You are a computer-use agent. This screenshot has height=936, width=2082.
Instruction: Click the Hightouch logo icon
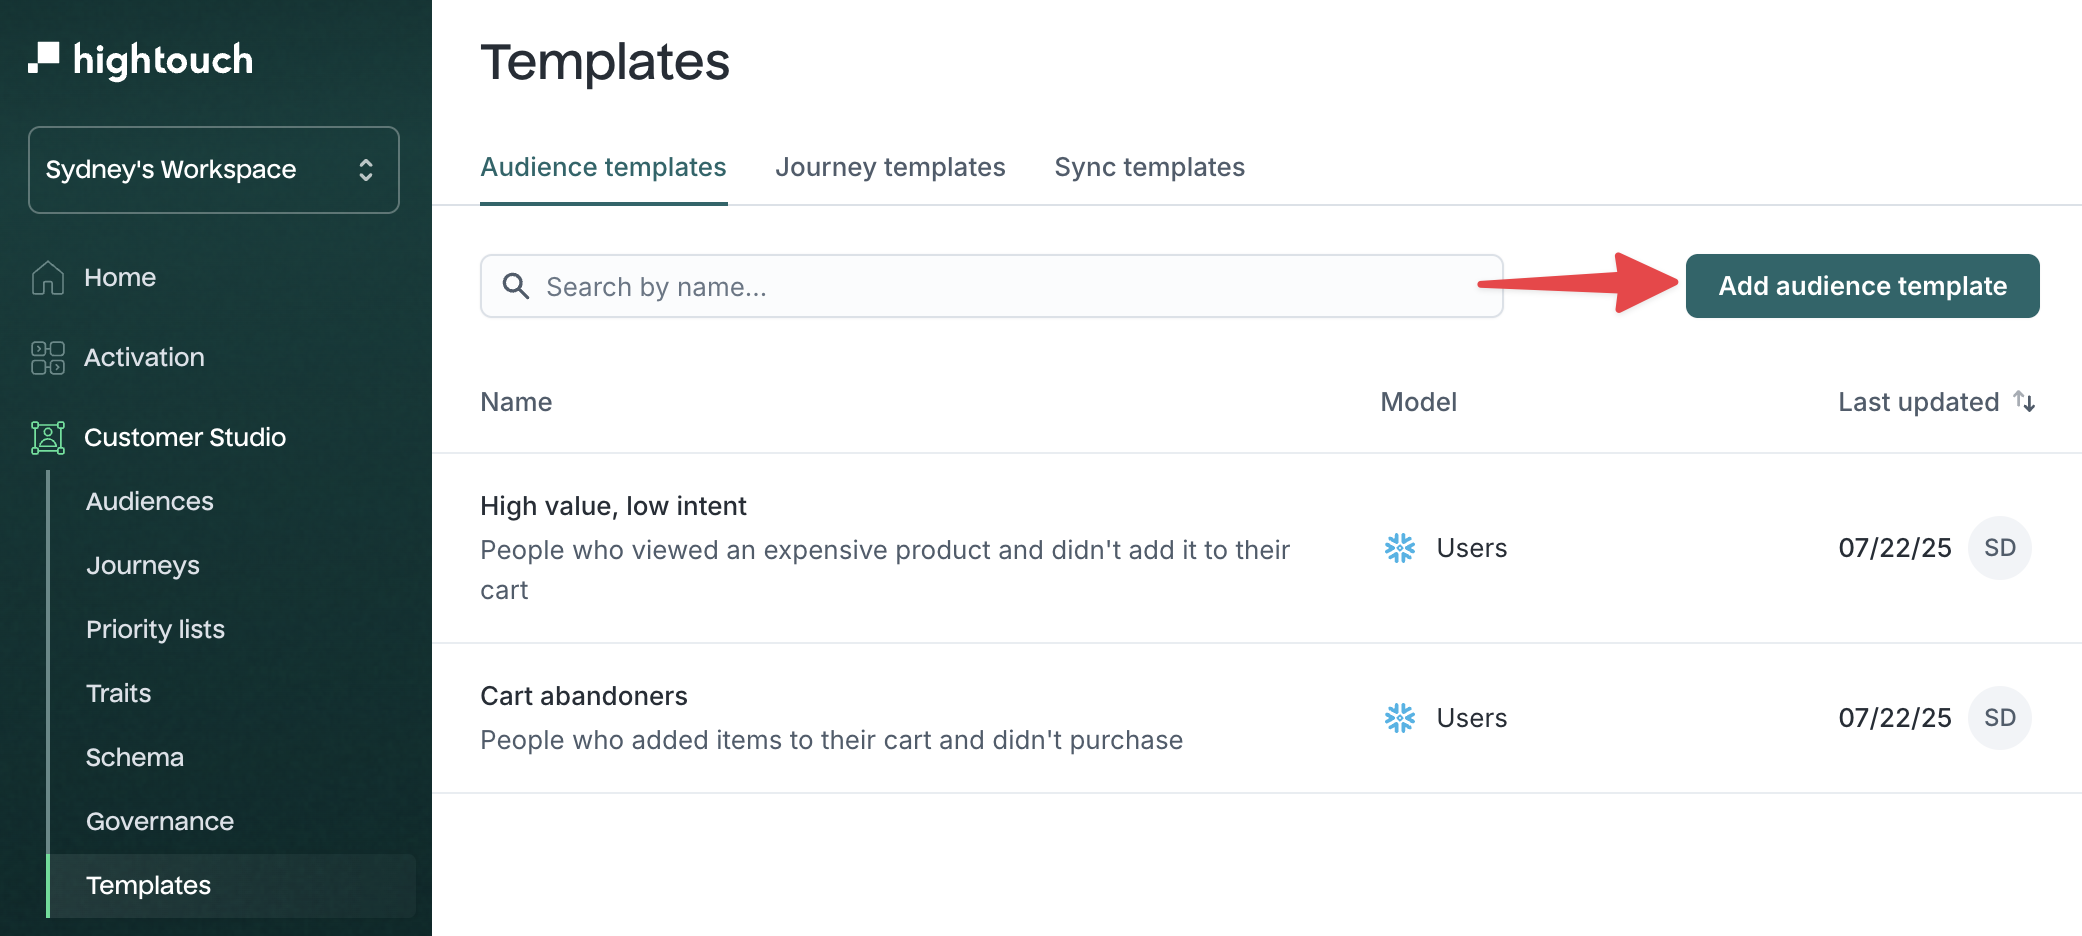point(44,58)
